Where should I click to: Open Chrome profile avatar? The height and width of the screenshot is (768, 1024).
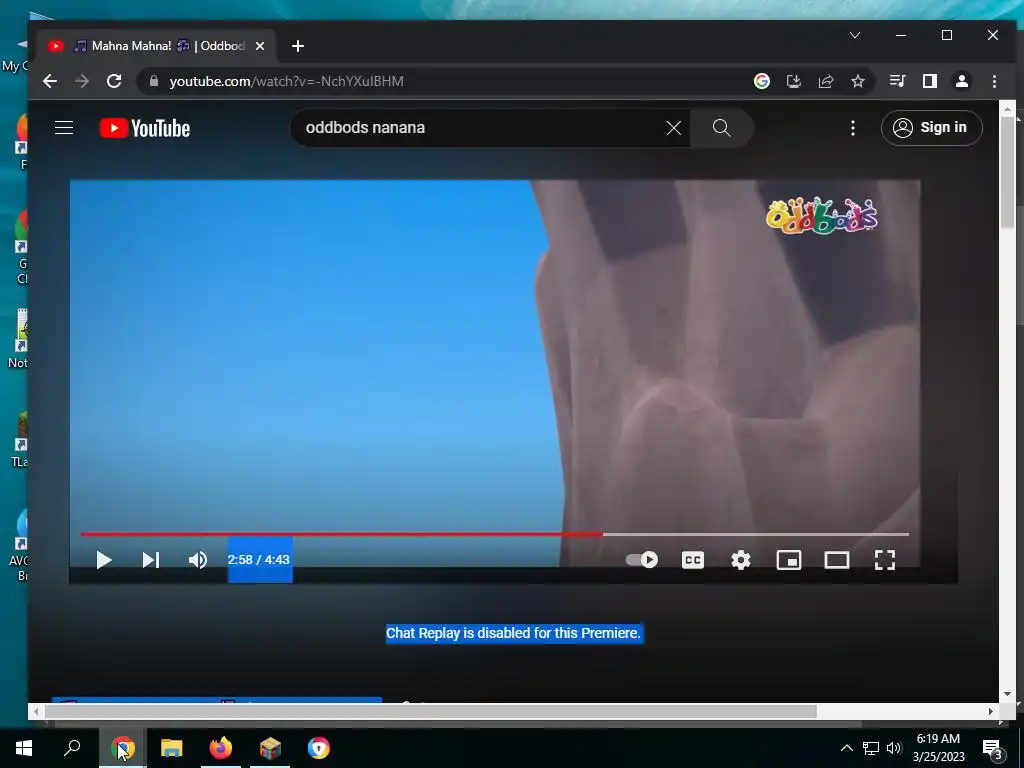click(x=962, y=81)
